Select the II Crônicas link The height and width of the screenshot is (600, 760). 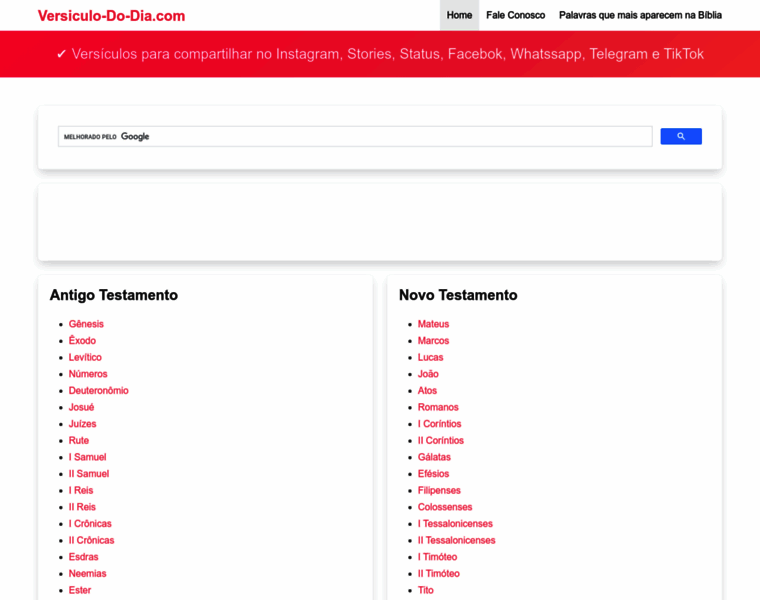(x=91, y=541)
